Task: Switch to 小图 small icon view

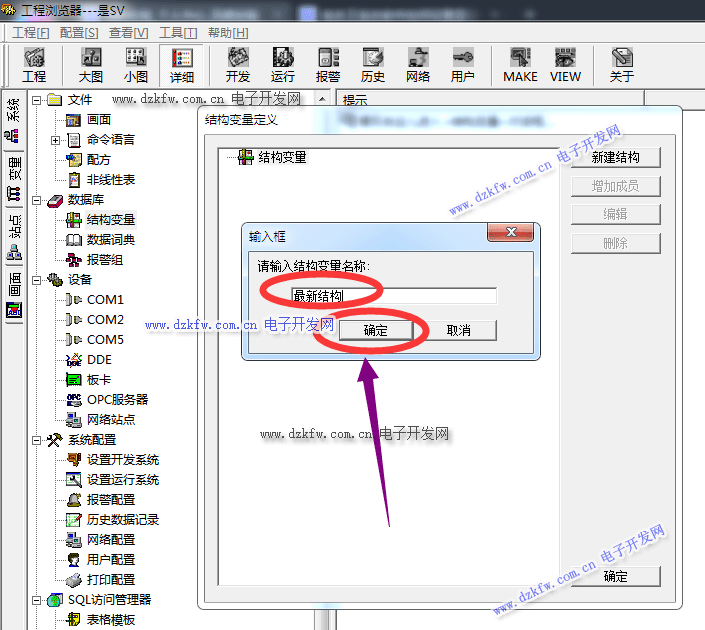Action: [x=136, y=64]
